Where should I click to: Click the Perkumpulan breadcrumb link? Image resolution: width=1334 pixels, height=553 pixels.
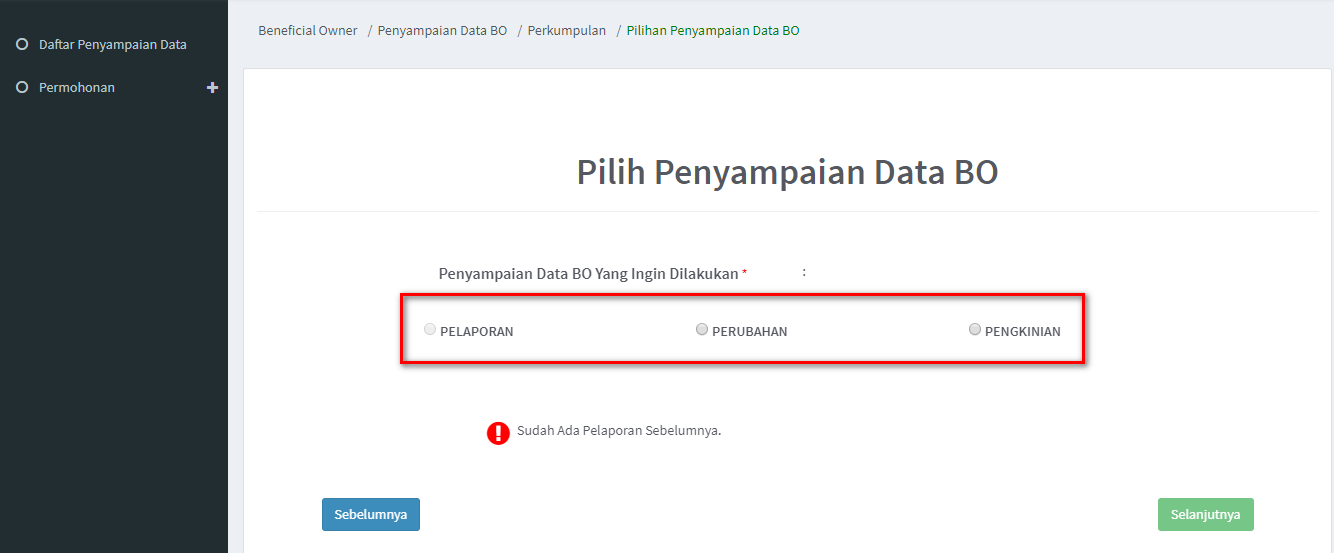pos(566,31)
